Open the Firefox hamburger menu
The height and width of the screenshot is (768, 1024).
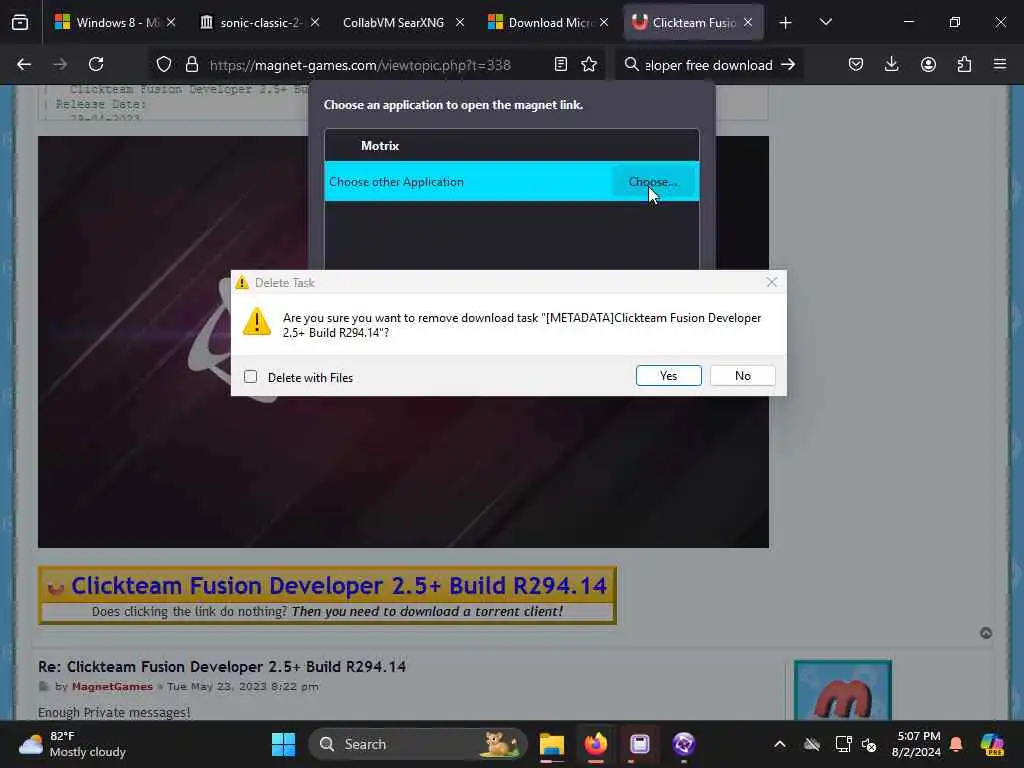[1000, 64]
